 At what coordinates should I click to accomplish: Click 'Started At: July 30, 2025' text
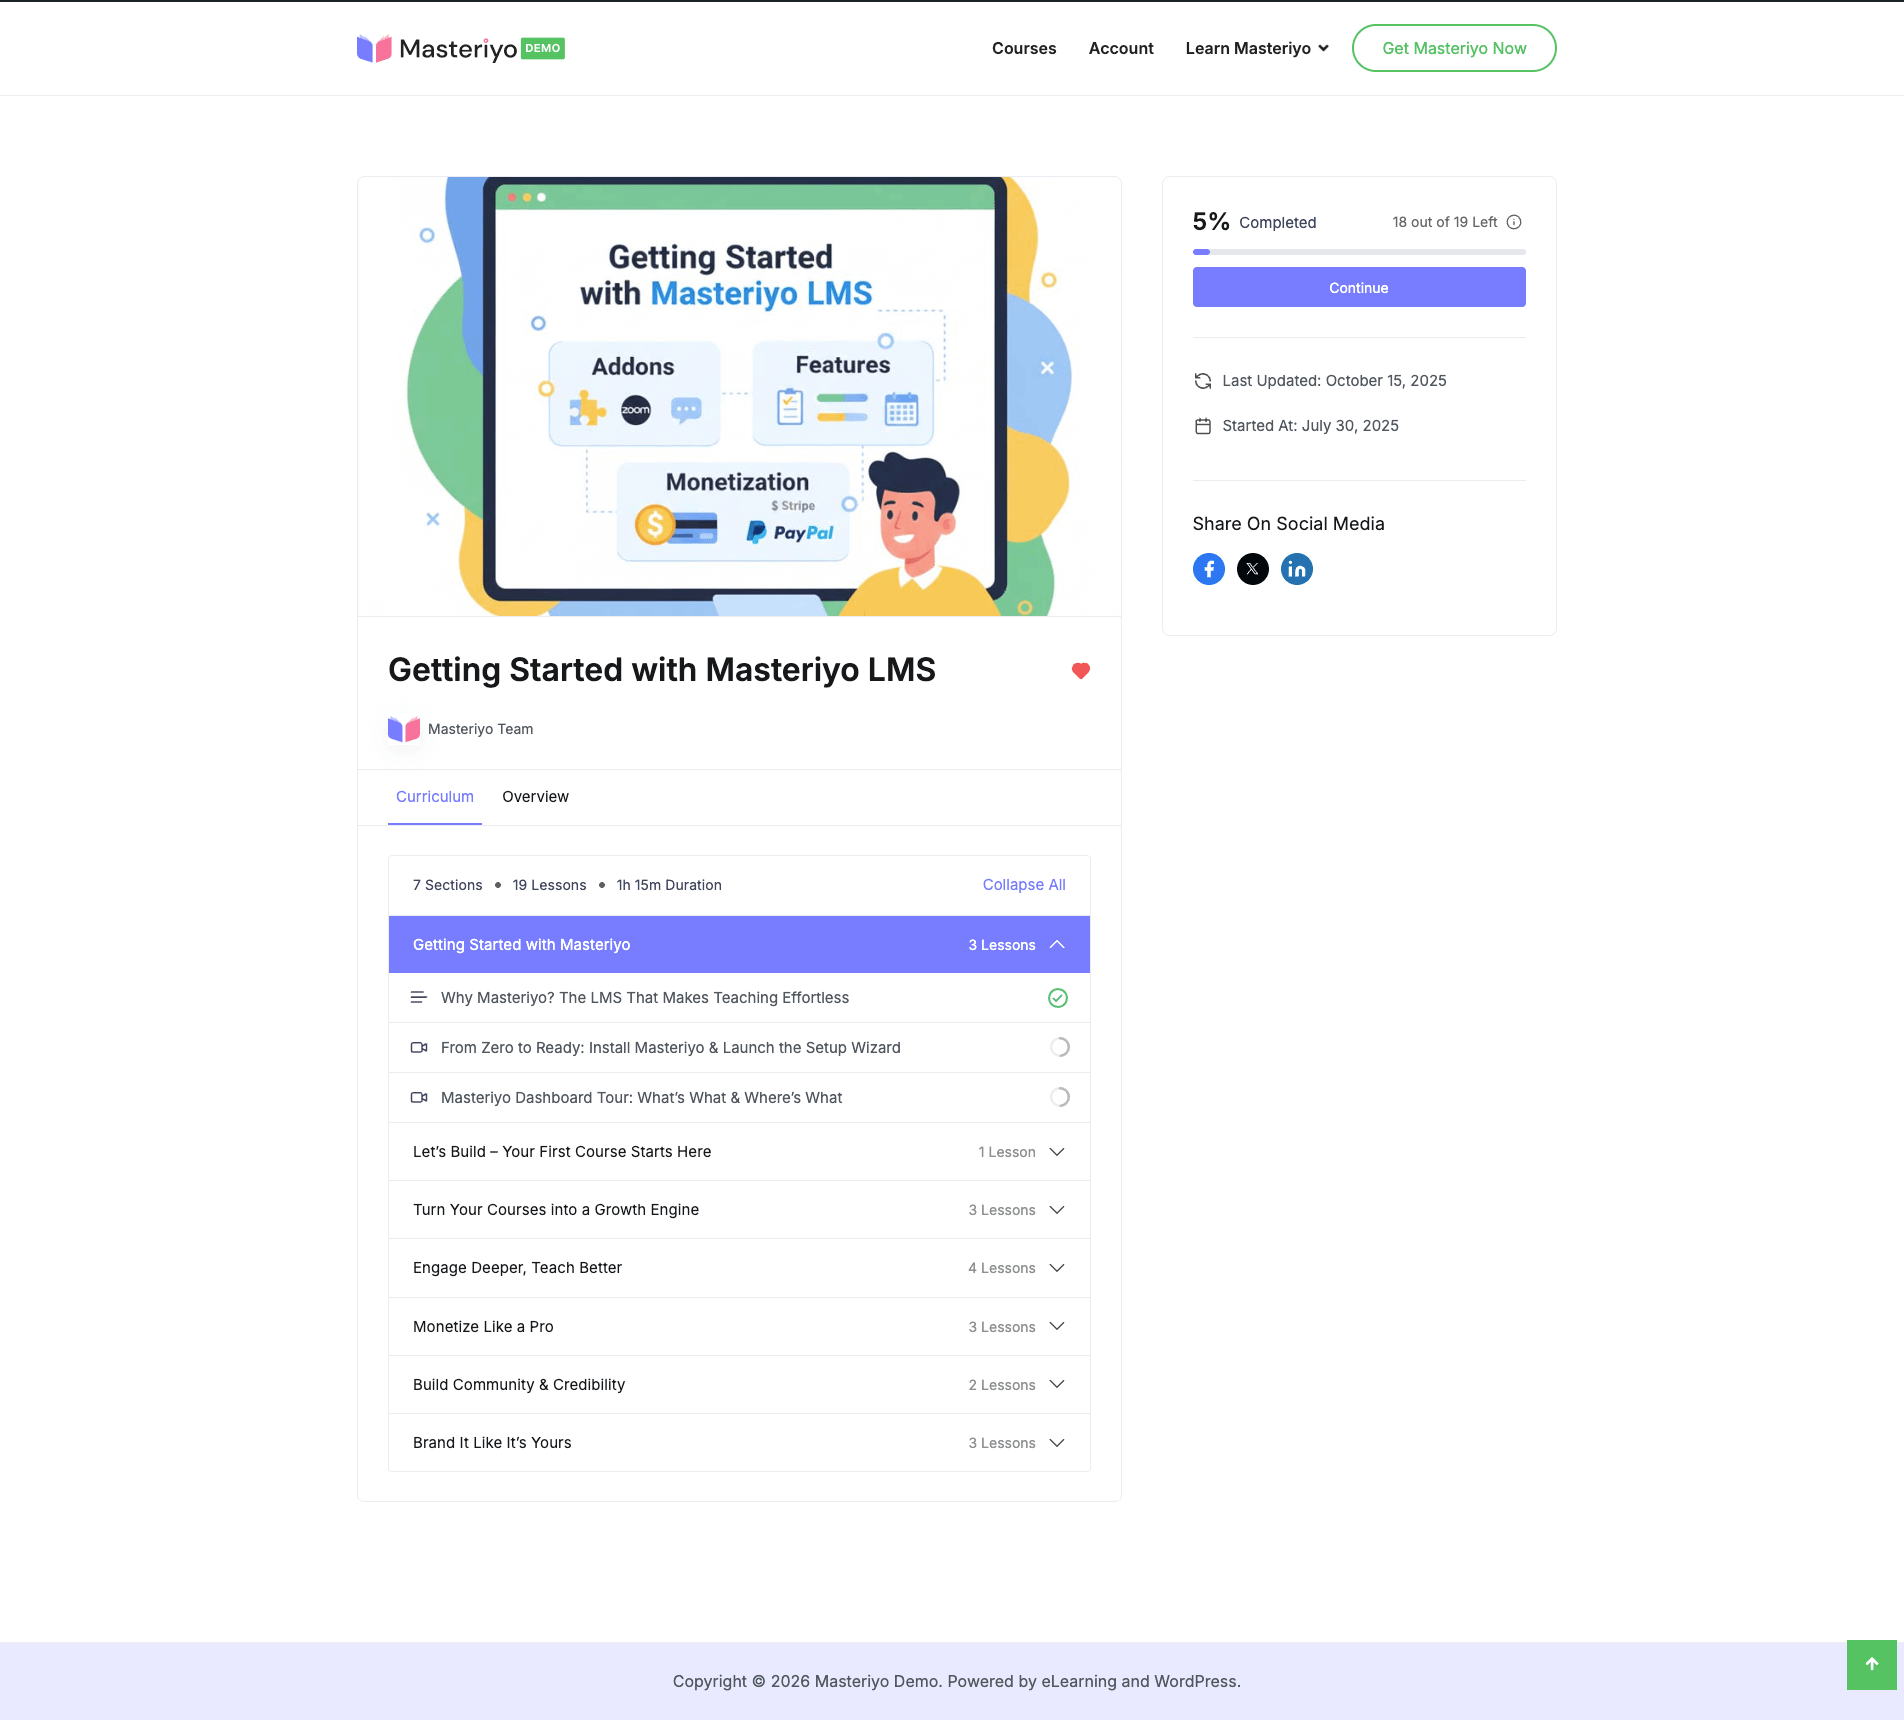point(1310,426)
